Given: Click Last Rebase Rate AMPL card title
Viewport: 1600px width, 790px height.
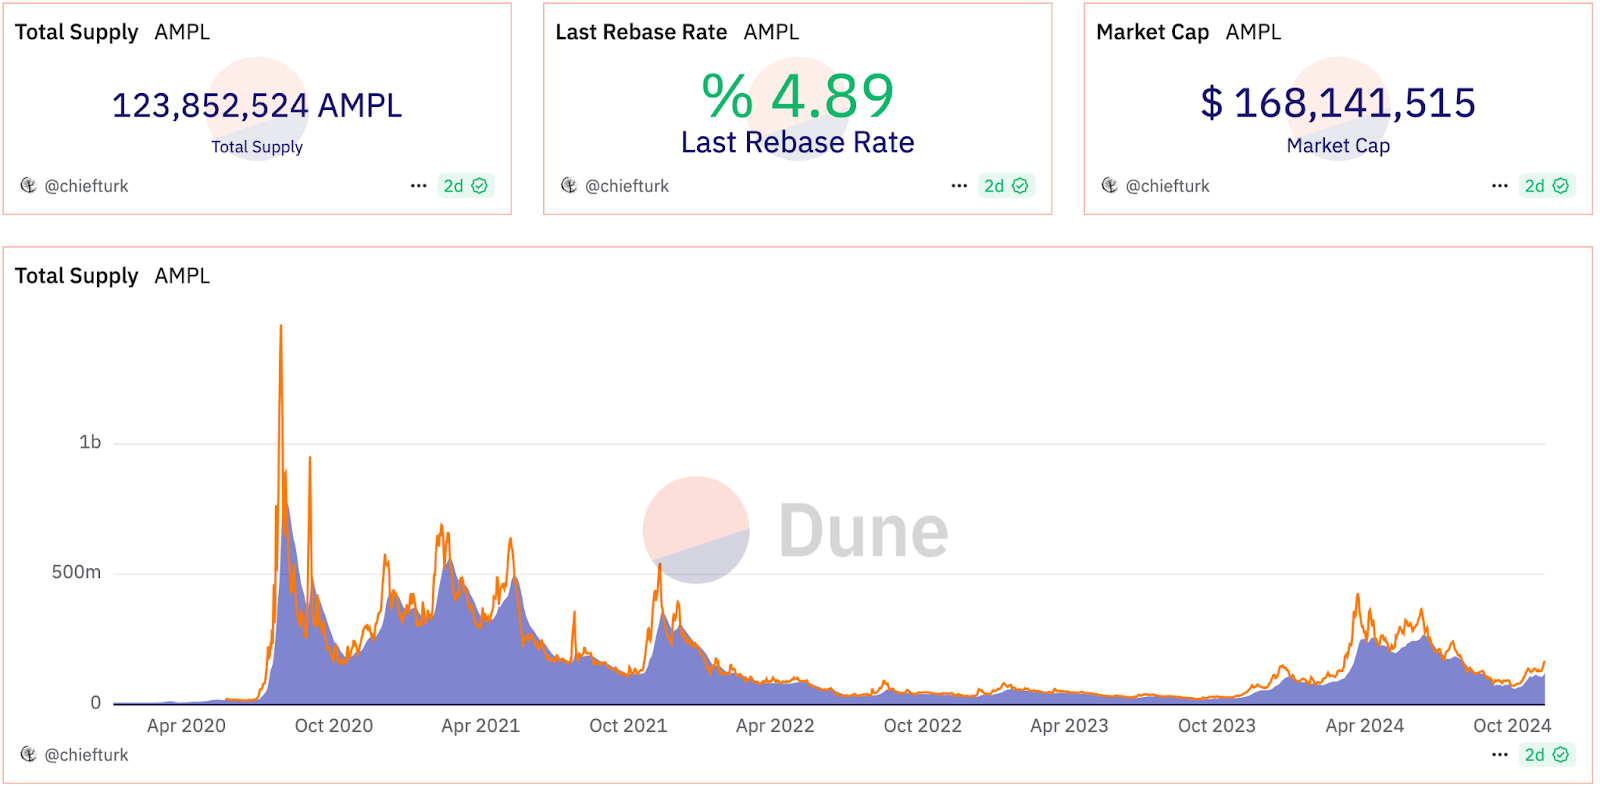Looking at the screenshot, I should pos(677,32).
